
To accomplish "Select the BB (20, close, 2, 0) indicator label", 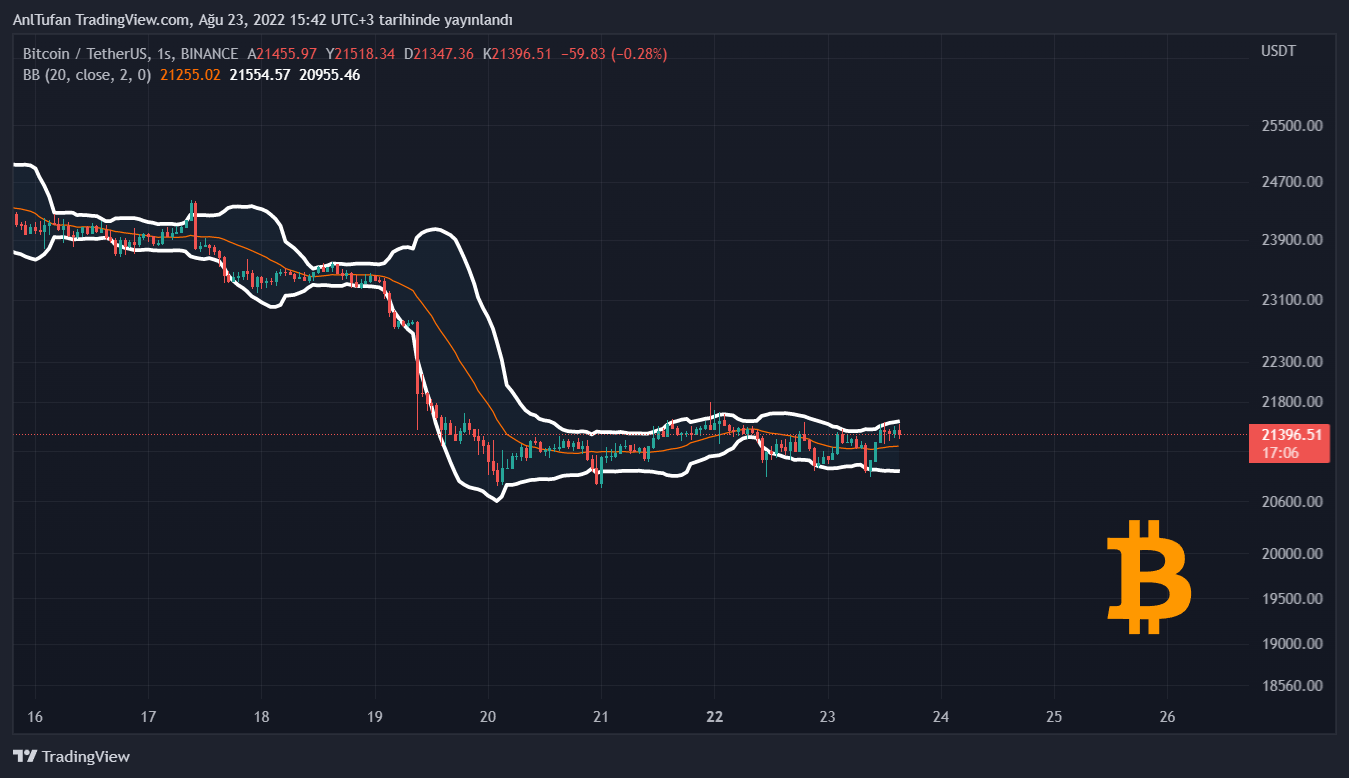I will [87, 74].
